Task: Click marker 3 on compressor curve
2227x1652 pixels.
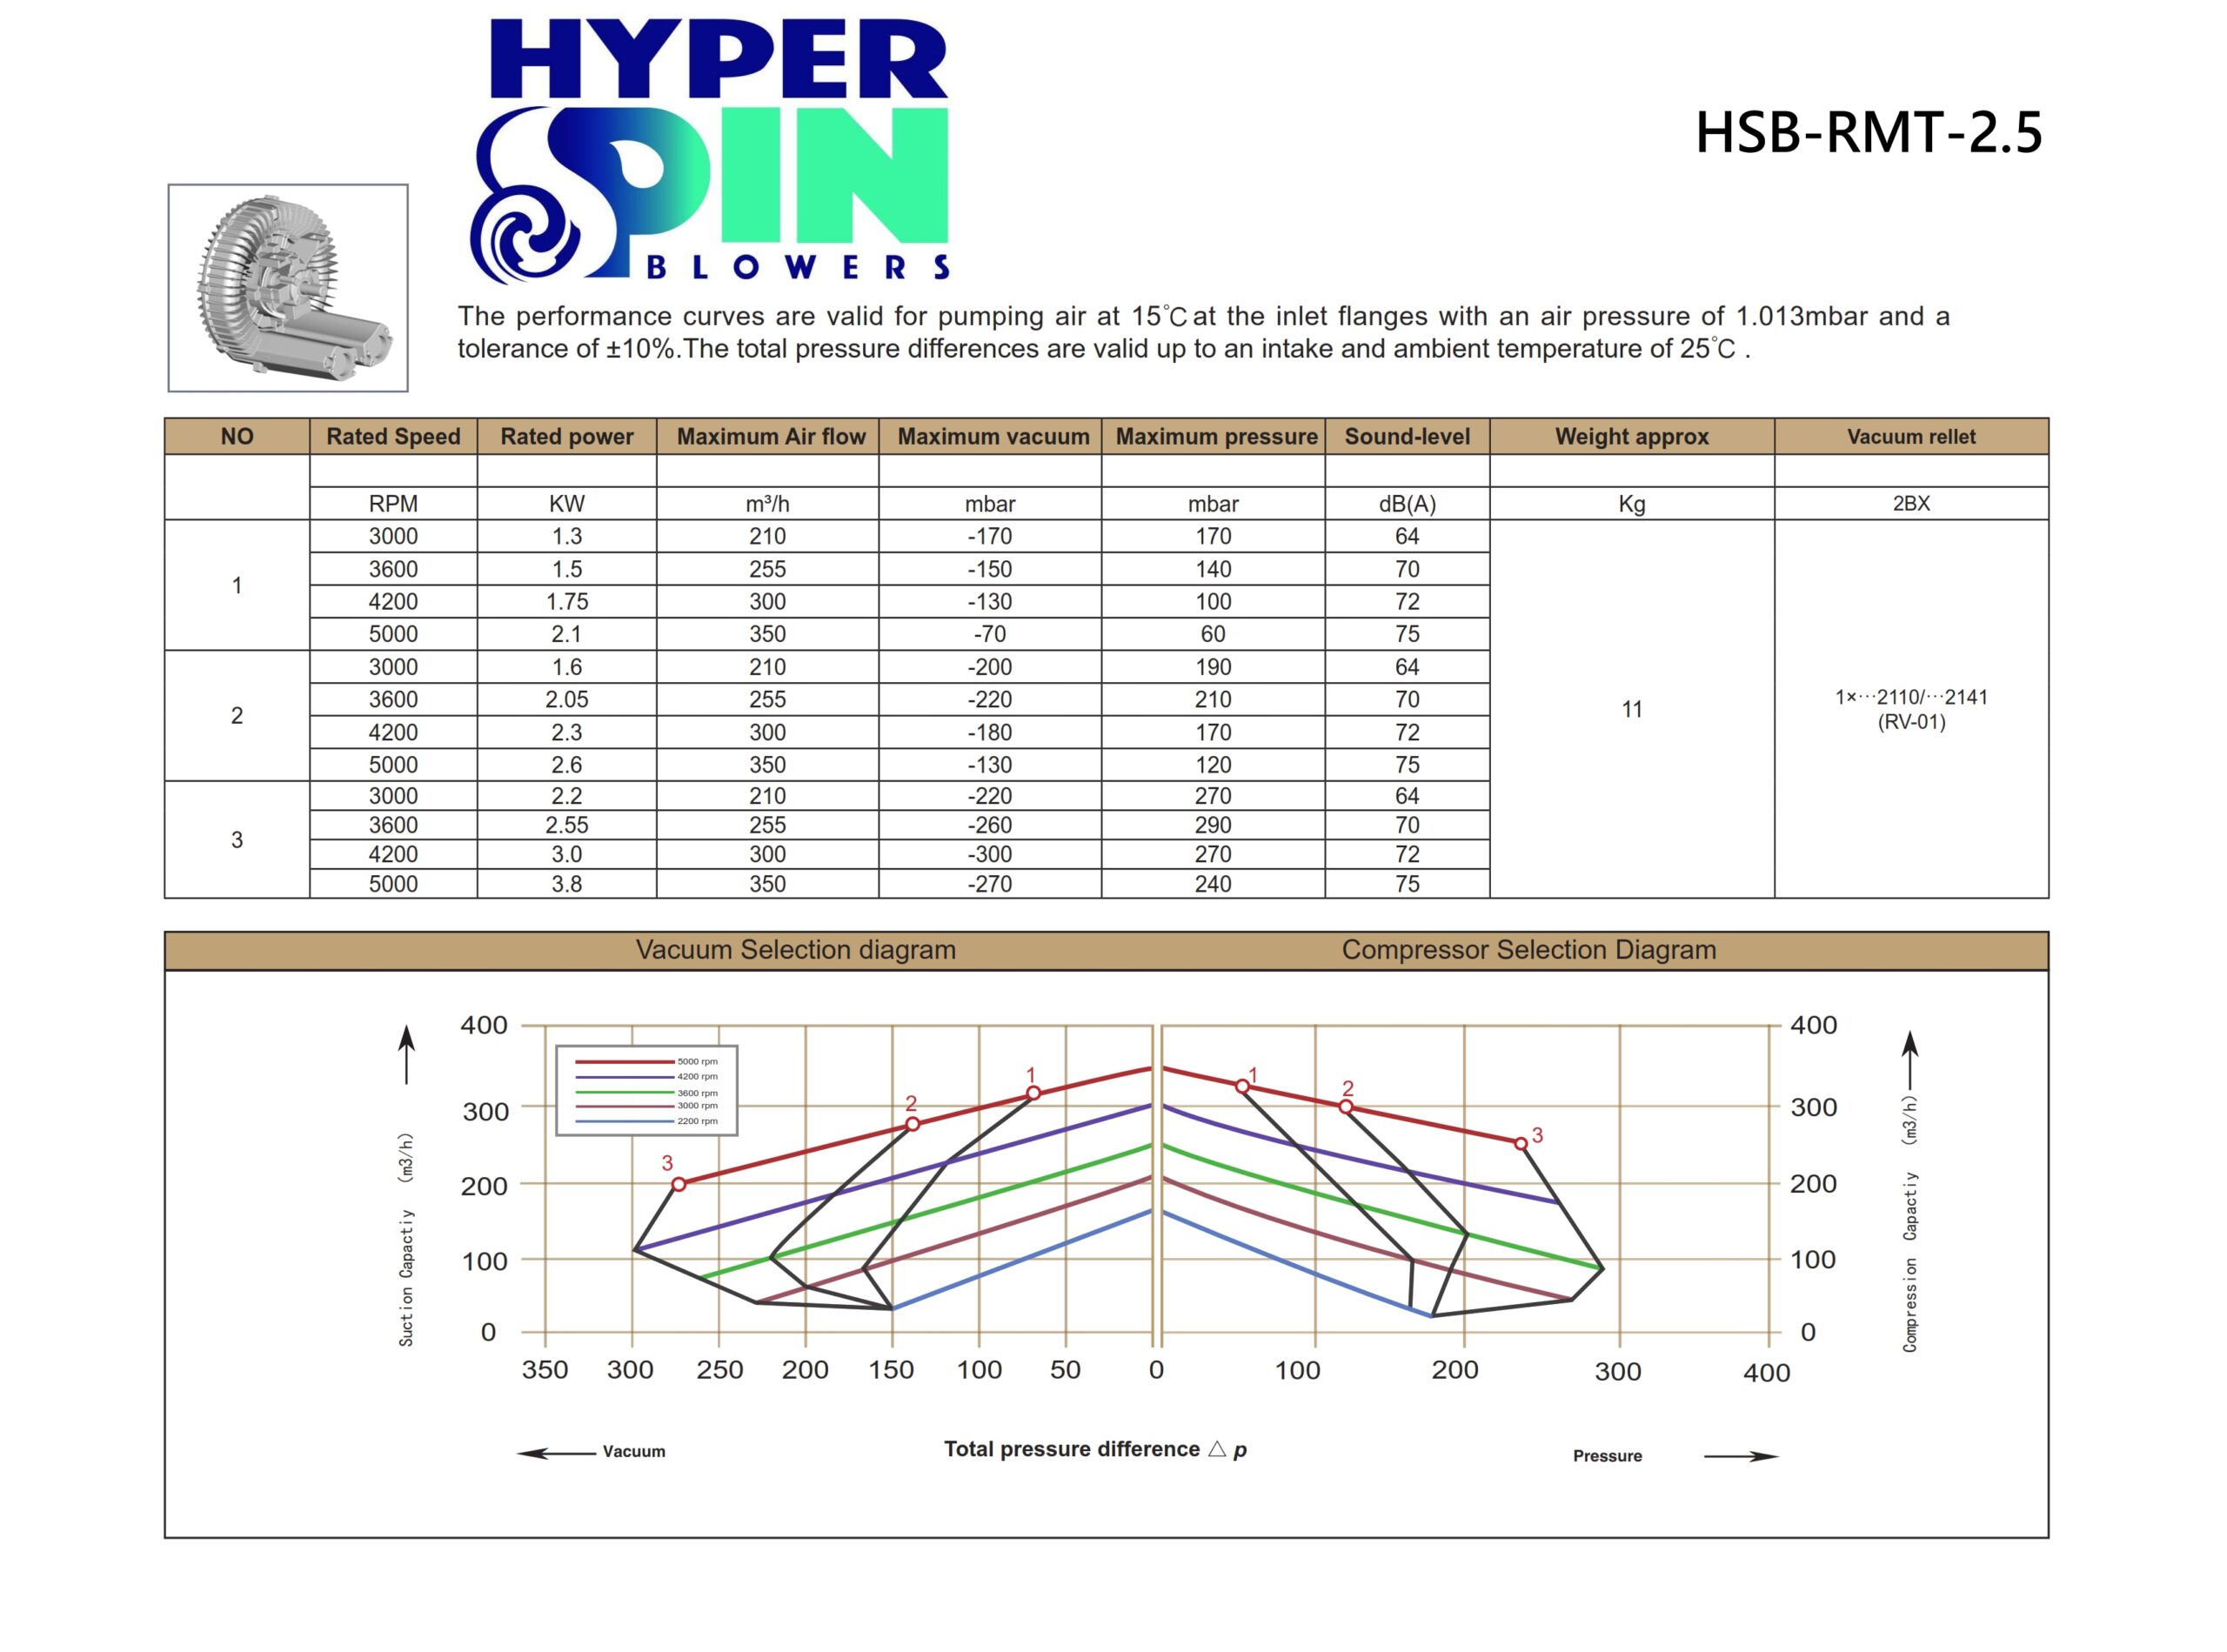Action: [x=1521, y=1144]
